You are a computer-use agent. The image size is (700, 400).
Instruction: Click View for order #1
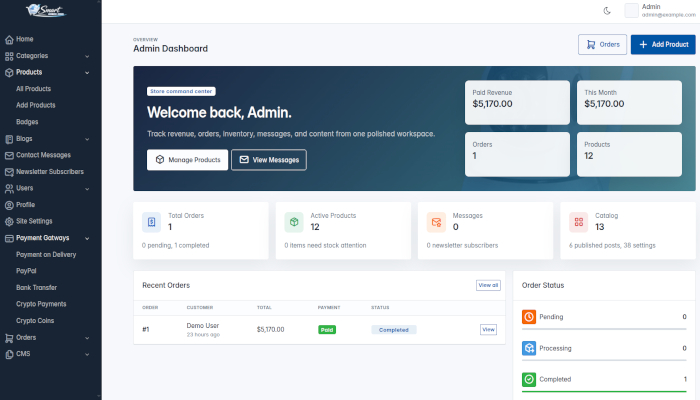coord(488,329)
